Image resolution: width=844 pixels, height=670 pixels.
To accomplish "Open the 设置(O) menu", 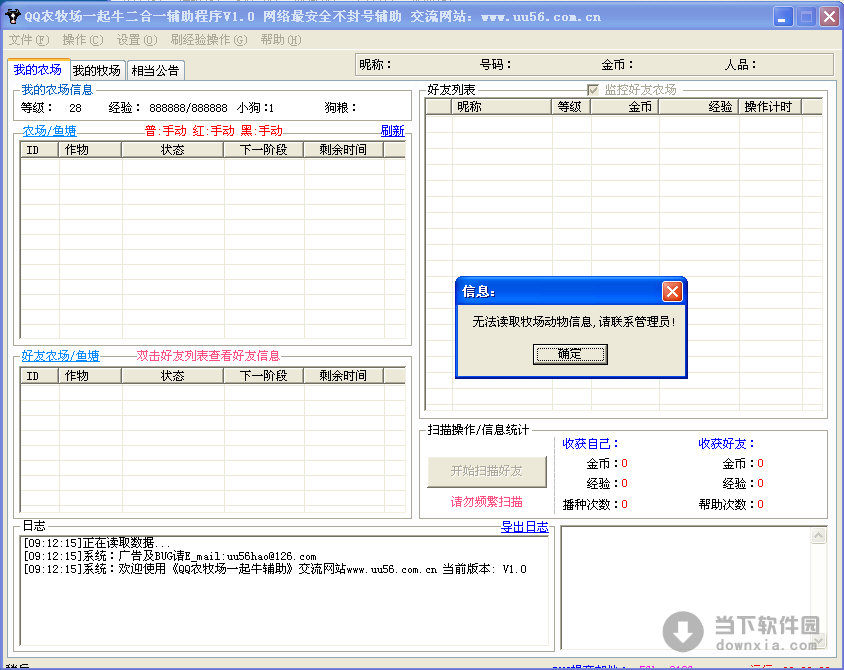I will tap(137, 40).
